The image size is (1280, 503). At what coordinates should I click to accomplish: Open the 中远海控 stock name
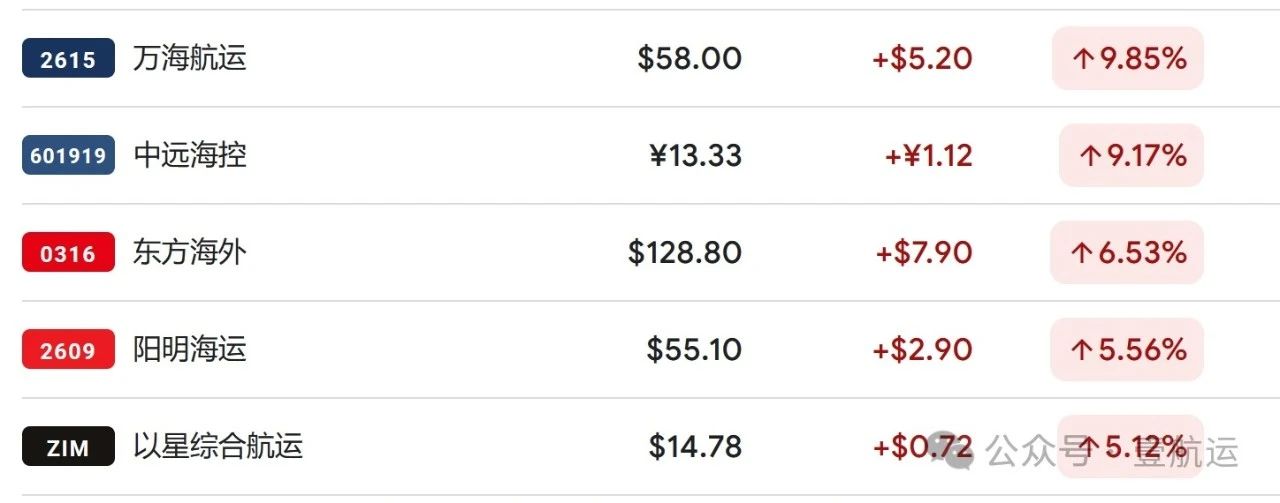[189, 155]
